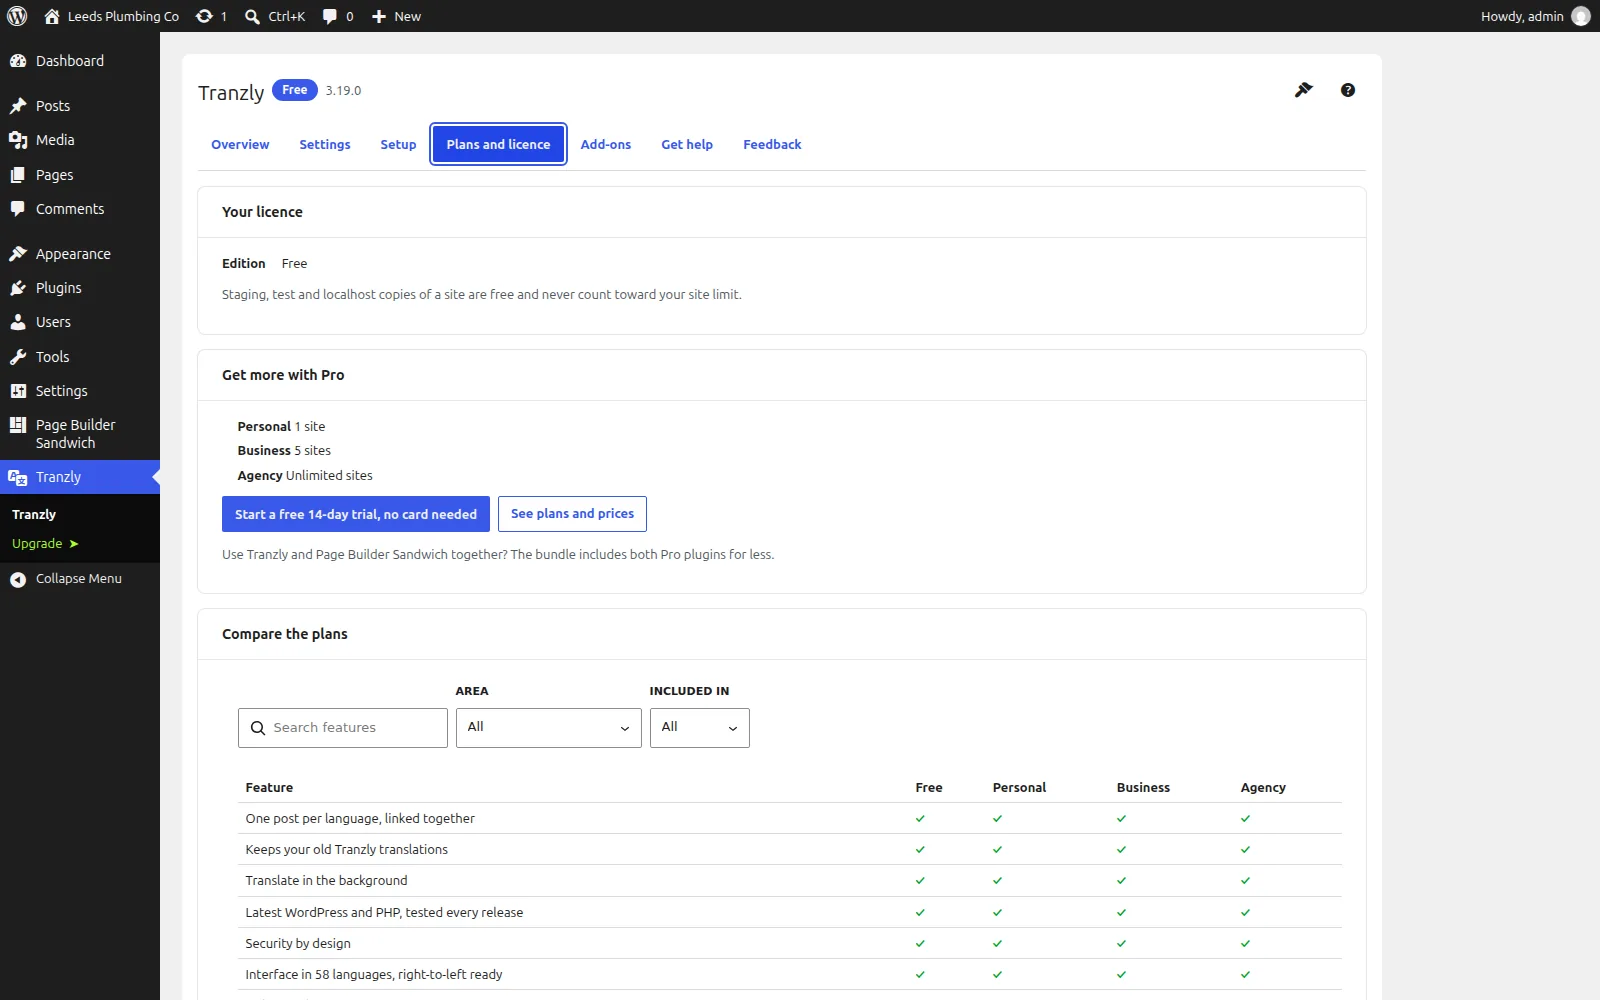Open the Feedback tab
Image resolution: width=1600 pixels, height=1000 pixels.
tap(772, 144)
